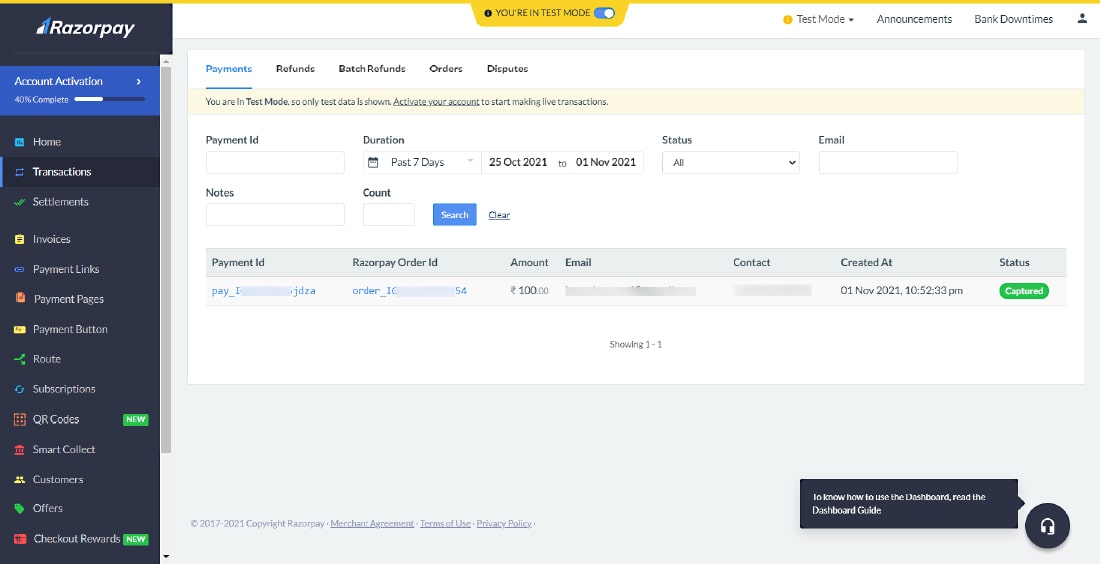Open the Privacy Policy footer link
Image resolution: width=1100 pixels, height=564 pixels.
(x=504, y=523)
